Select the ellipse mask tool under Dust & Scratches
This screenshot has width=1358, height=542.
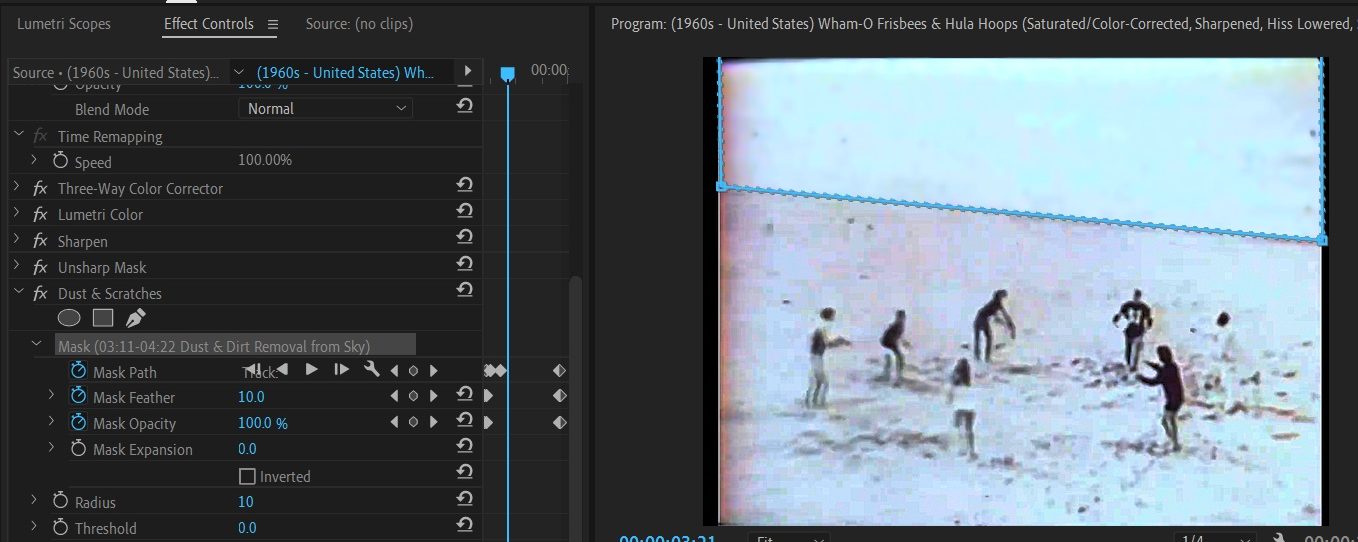coord(68,318)
